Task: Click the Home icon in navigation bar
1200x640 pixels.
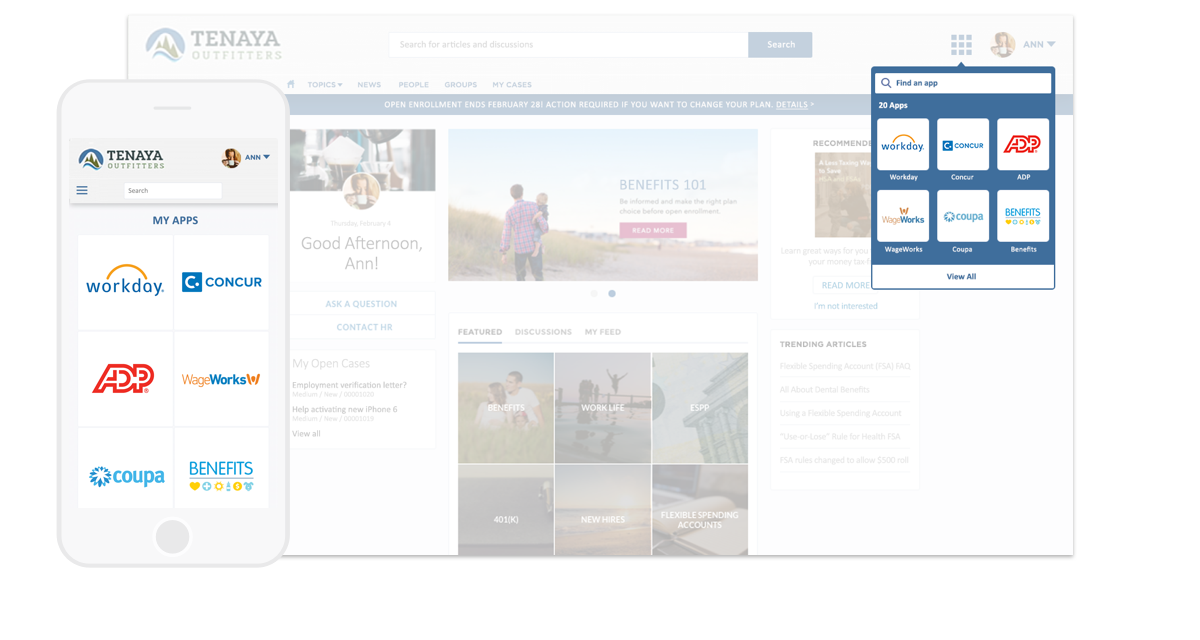Action: [x=291, y=84]
